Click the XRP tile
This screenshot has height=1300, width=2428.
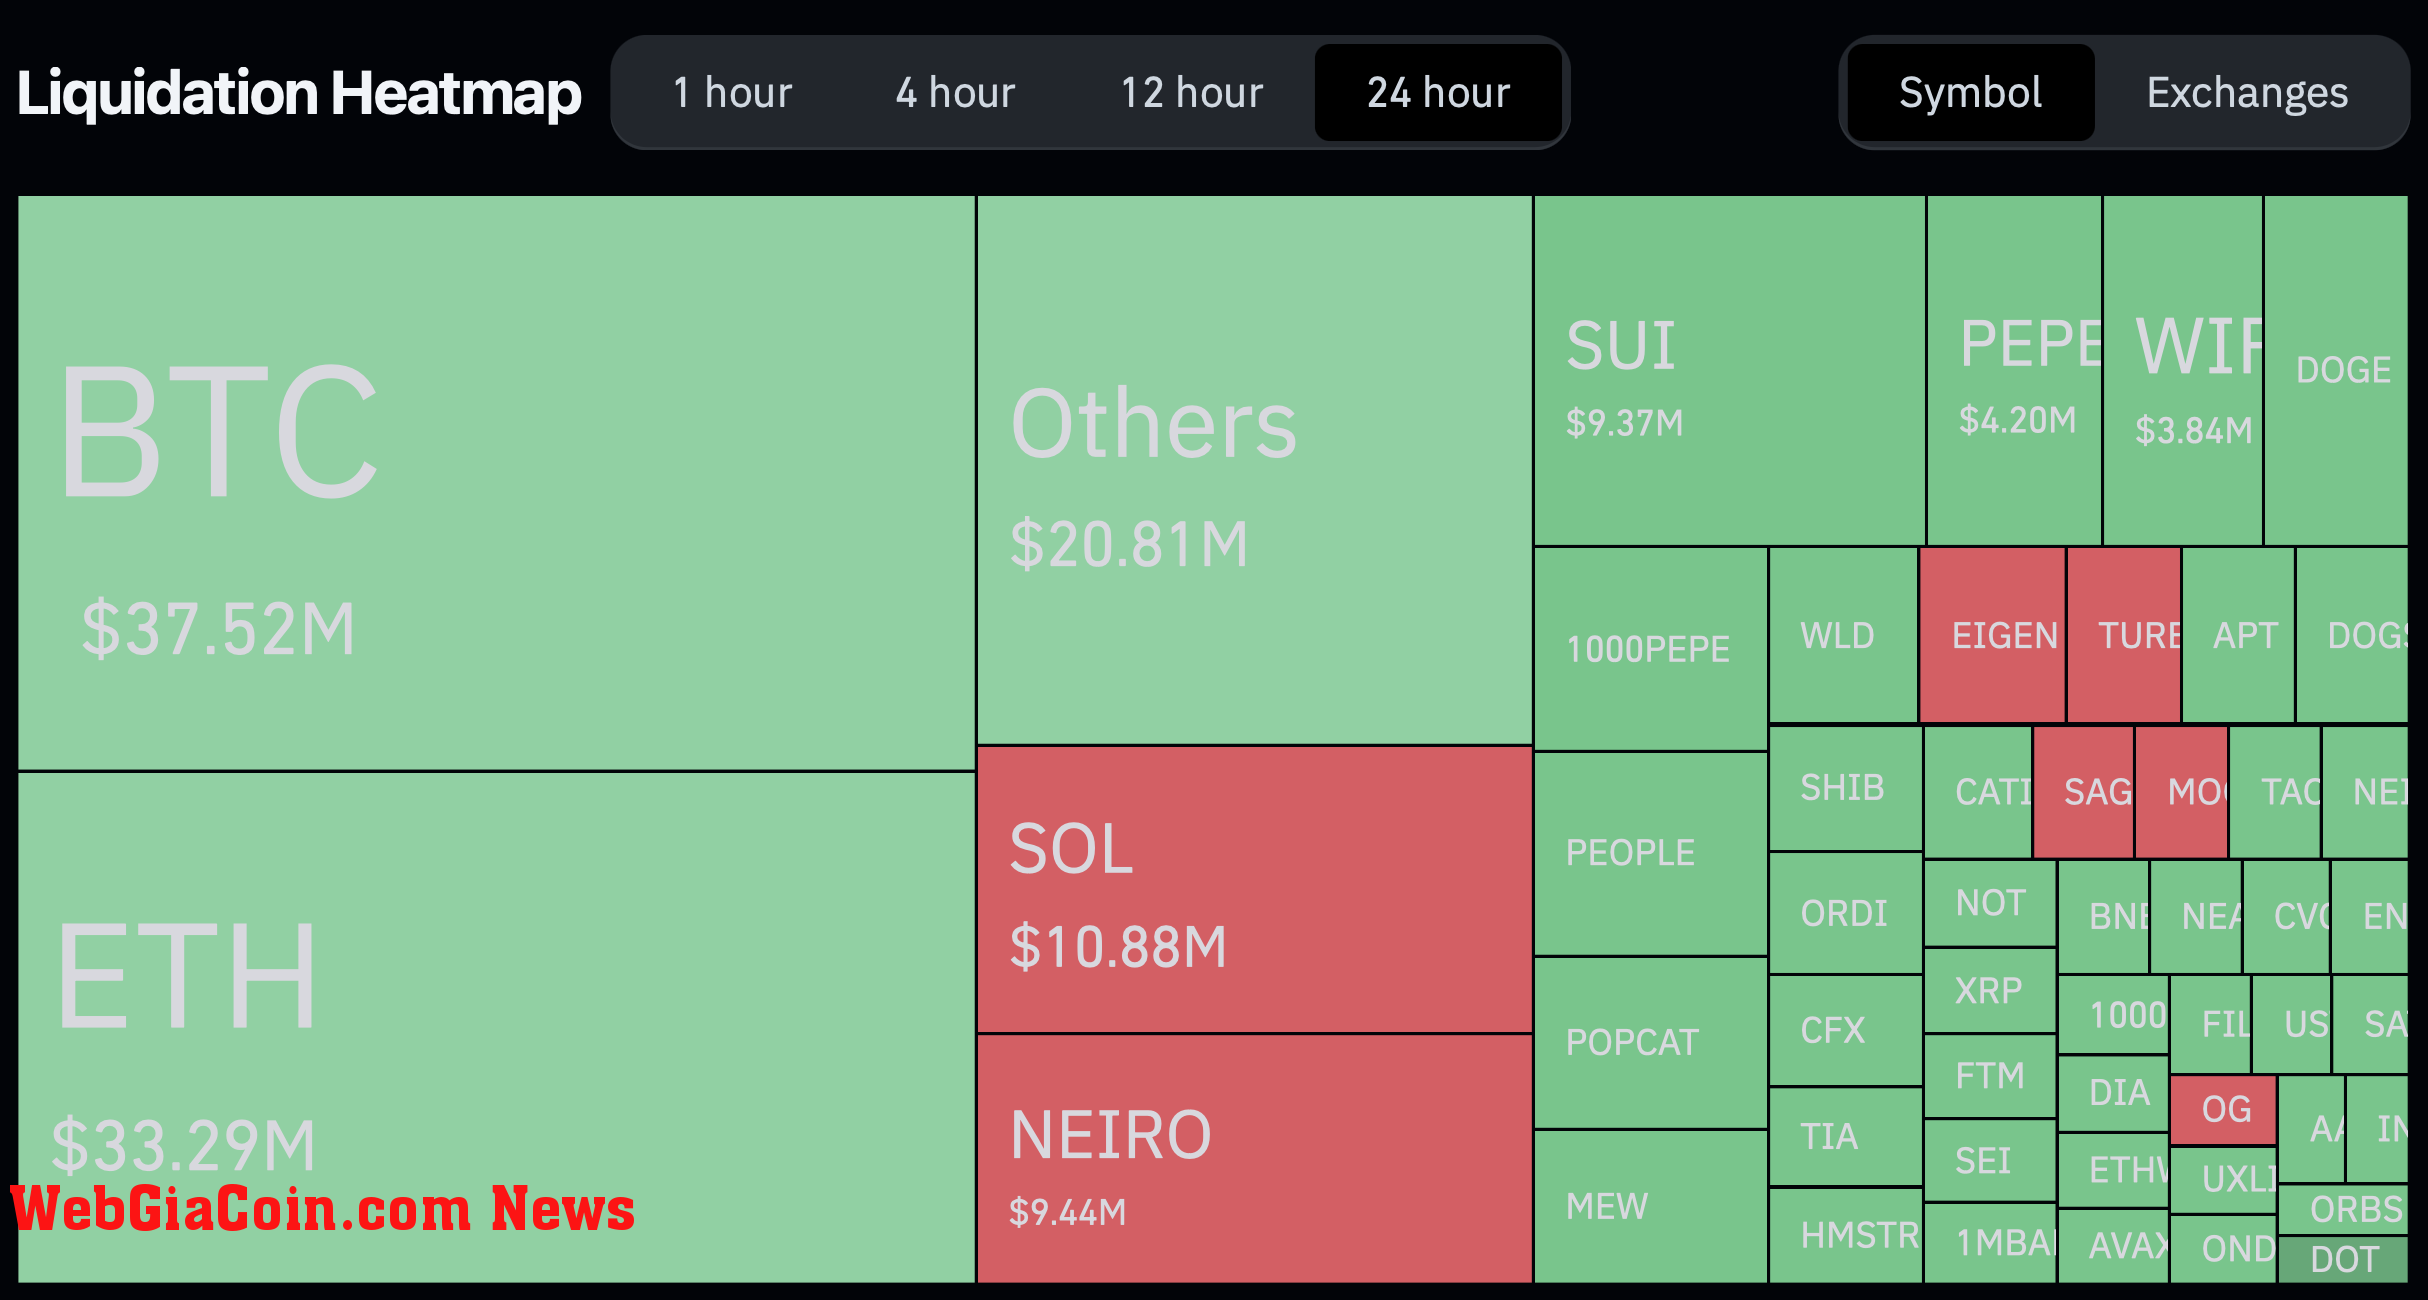[x=1990, y=991]
